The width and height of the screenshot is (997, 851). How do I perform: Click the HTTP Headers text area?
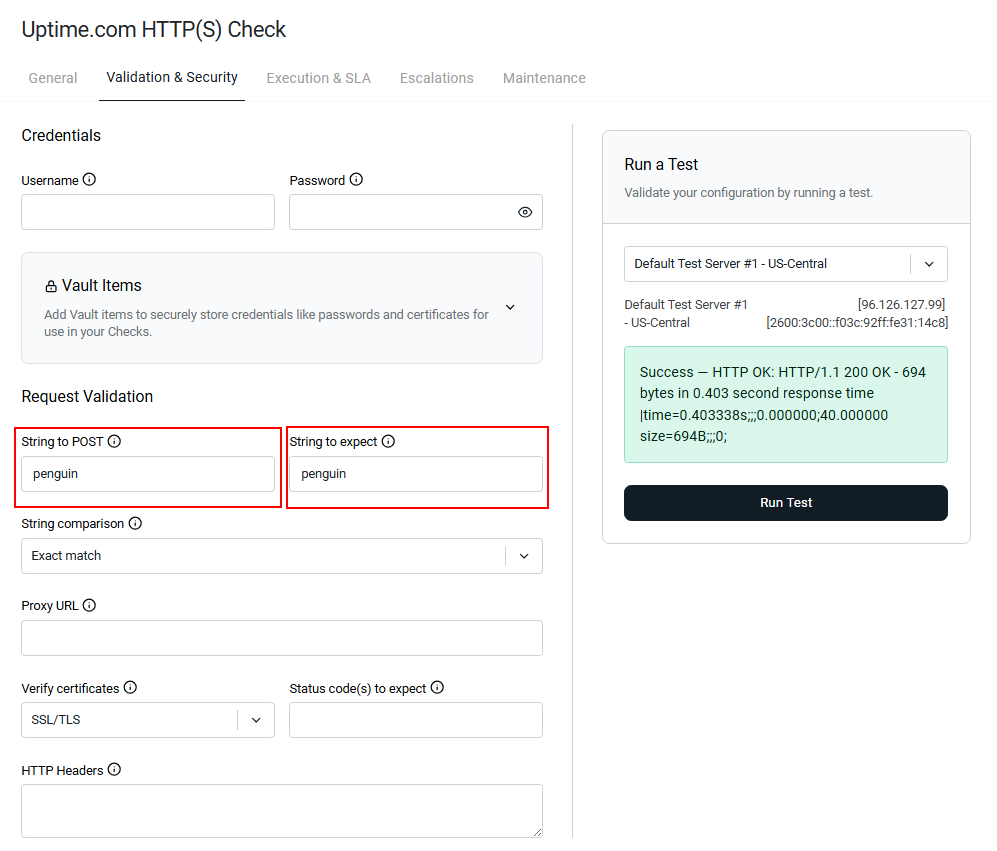tap(281, 810)
